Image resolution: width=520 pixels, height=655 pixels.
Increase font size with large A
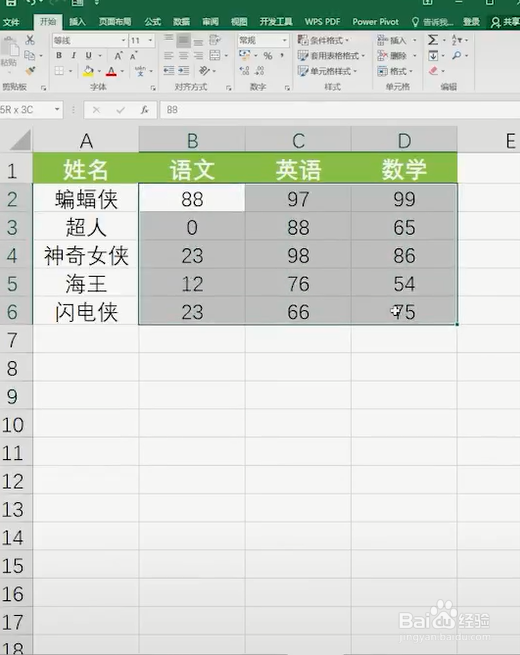click(119, 56)
